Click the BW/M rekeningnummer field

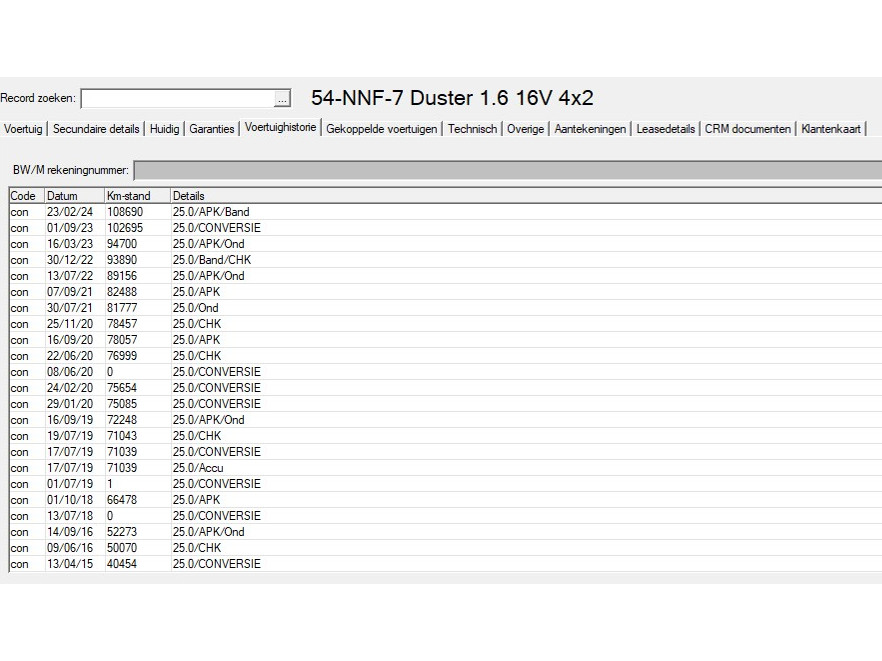pos(507,170)
